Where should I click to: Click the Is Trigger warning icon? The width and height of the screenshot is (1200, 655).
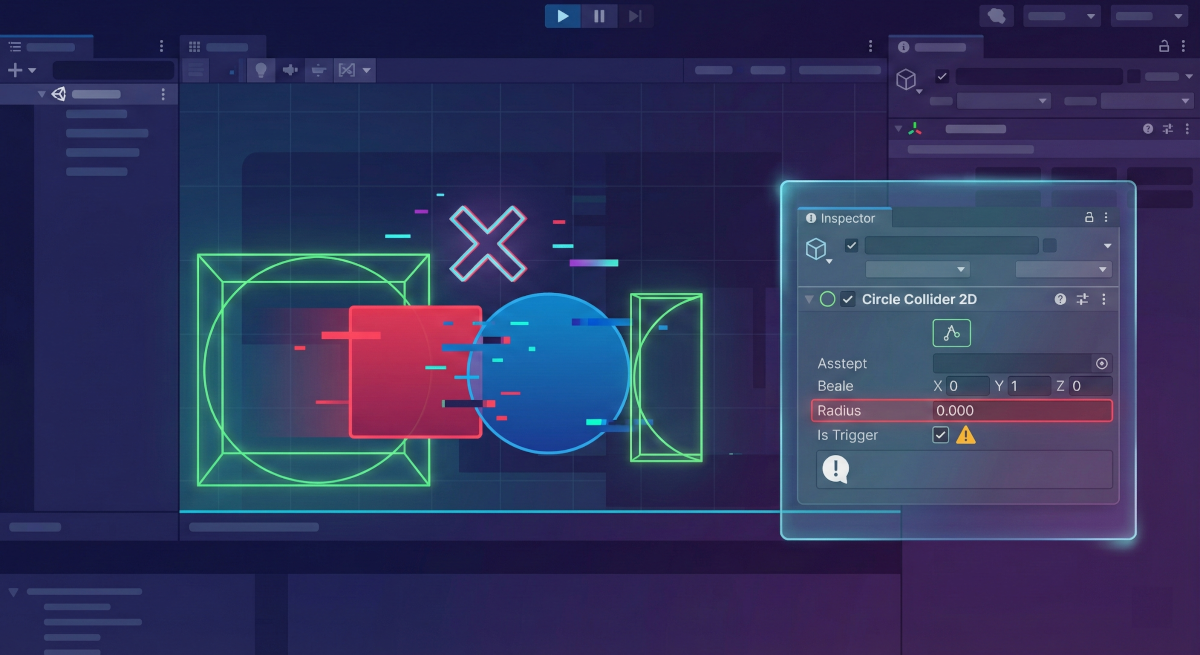965,435
